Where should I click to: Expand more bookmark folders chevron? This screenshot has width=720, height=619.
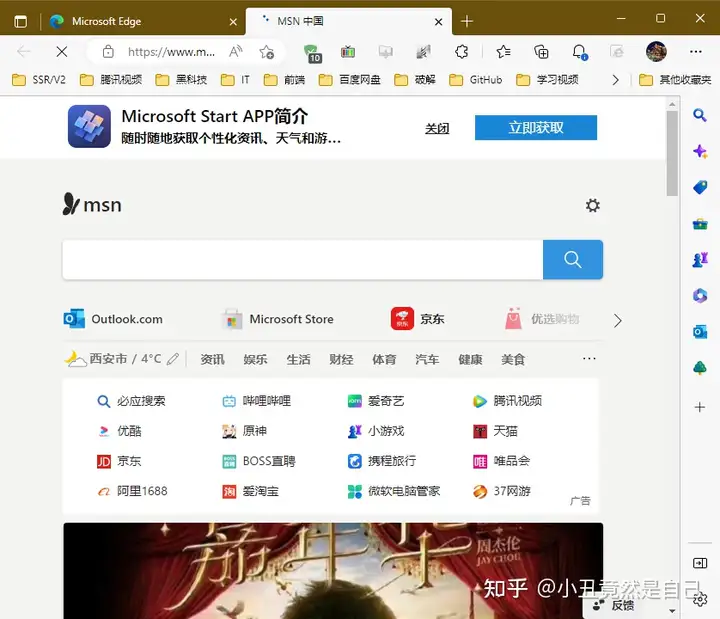point(615,80)
